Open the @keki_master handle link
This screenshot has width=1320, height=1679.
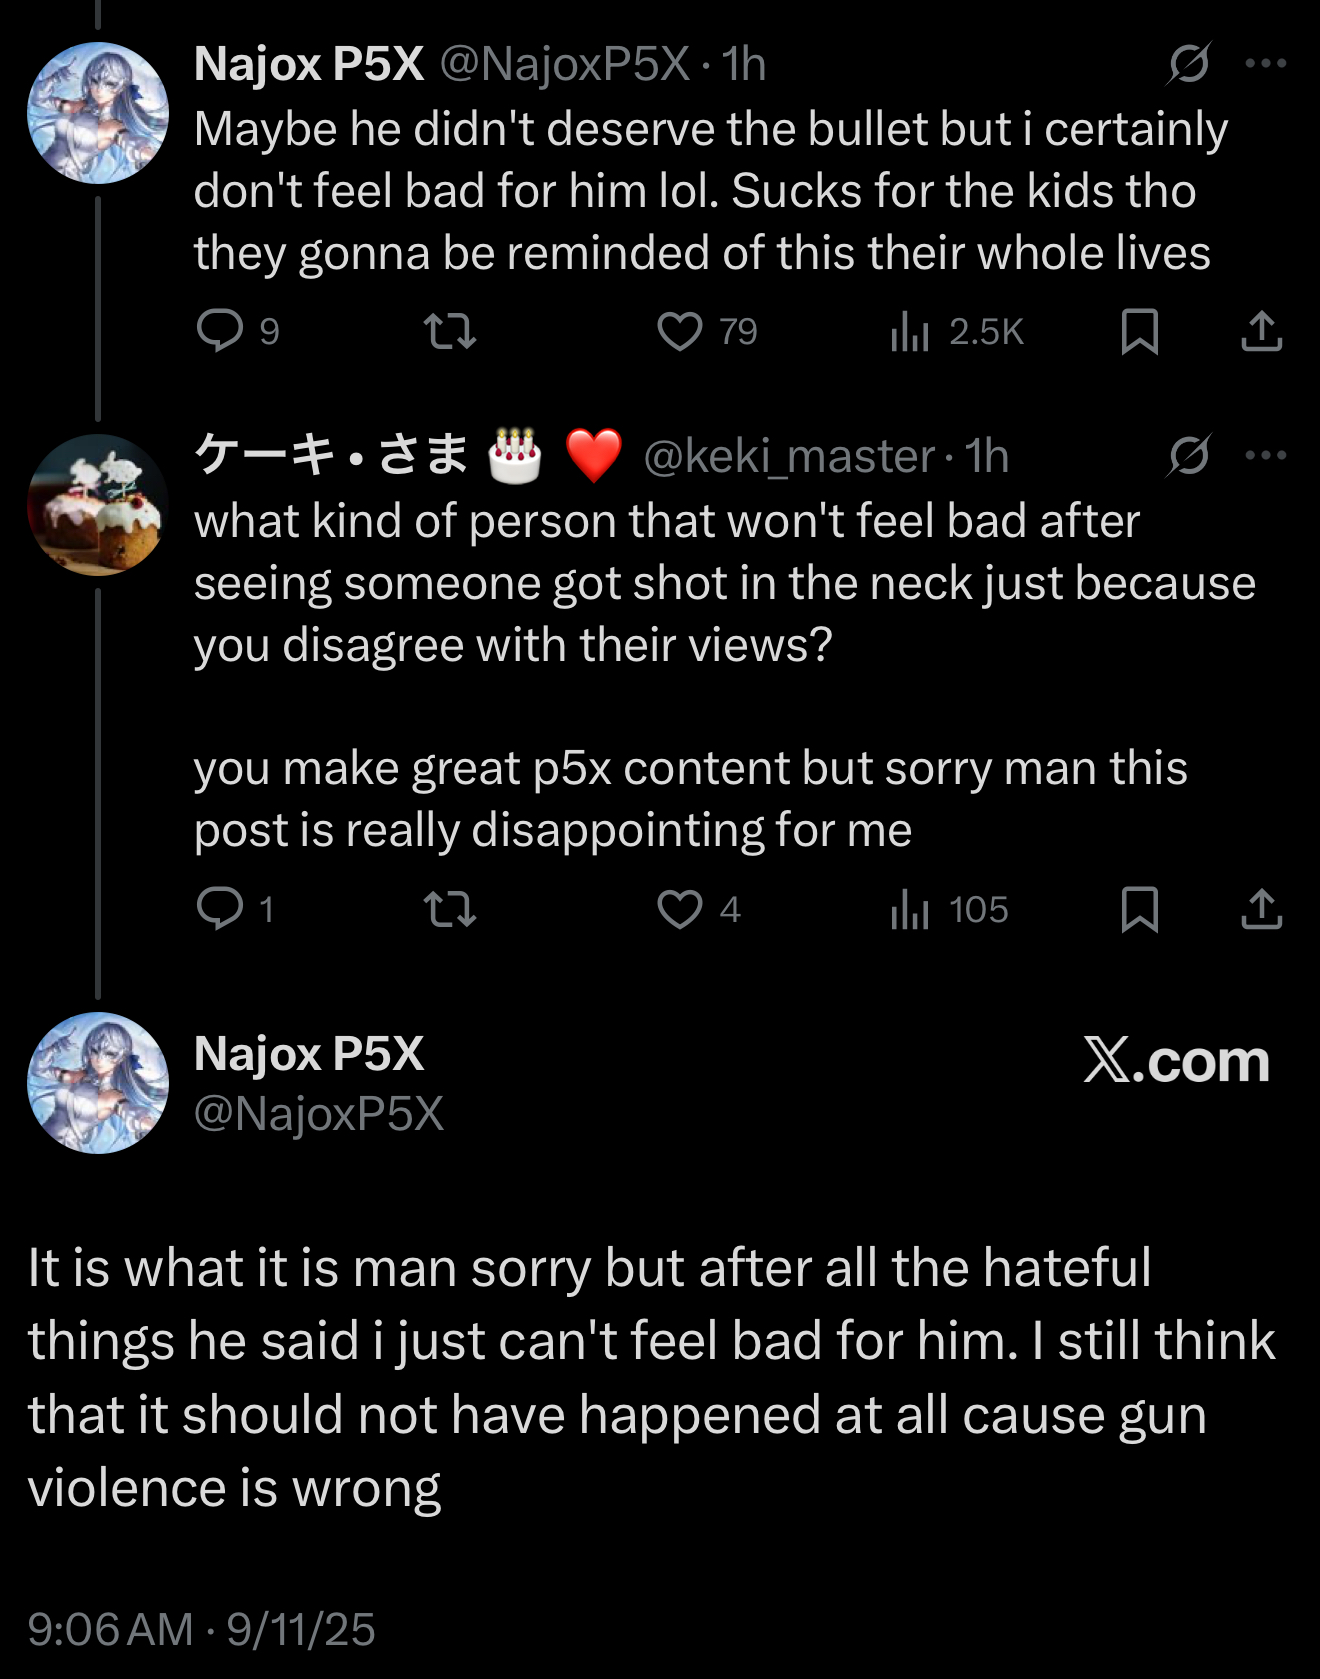(789, 457)
